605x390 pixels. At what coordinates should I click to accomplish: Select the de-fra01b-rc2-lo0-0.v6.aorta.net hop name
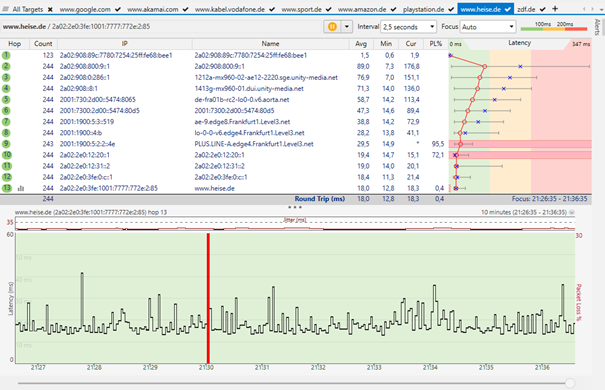[242, 100]
